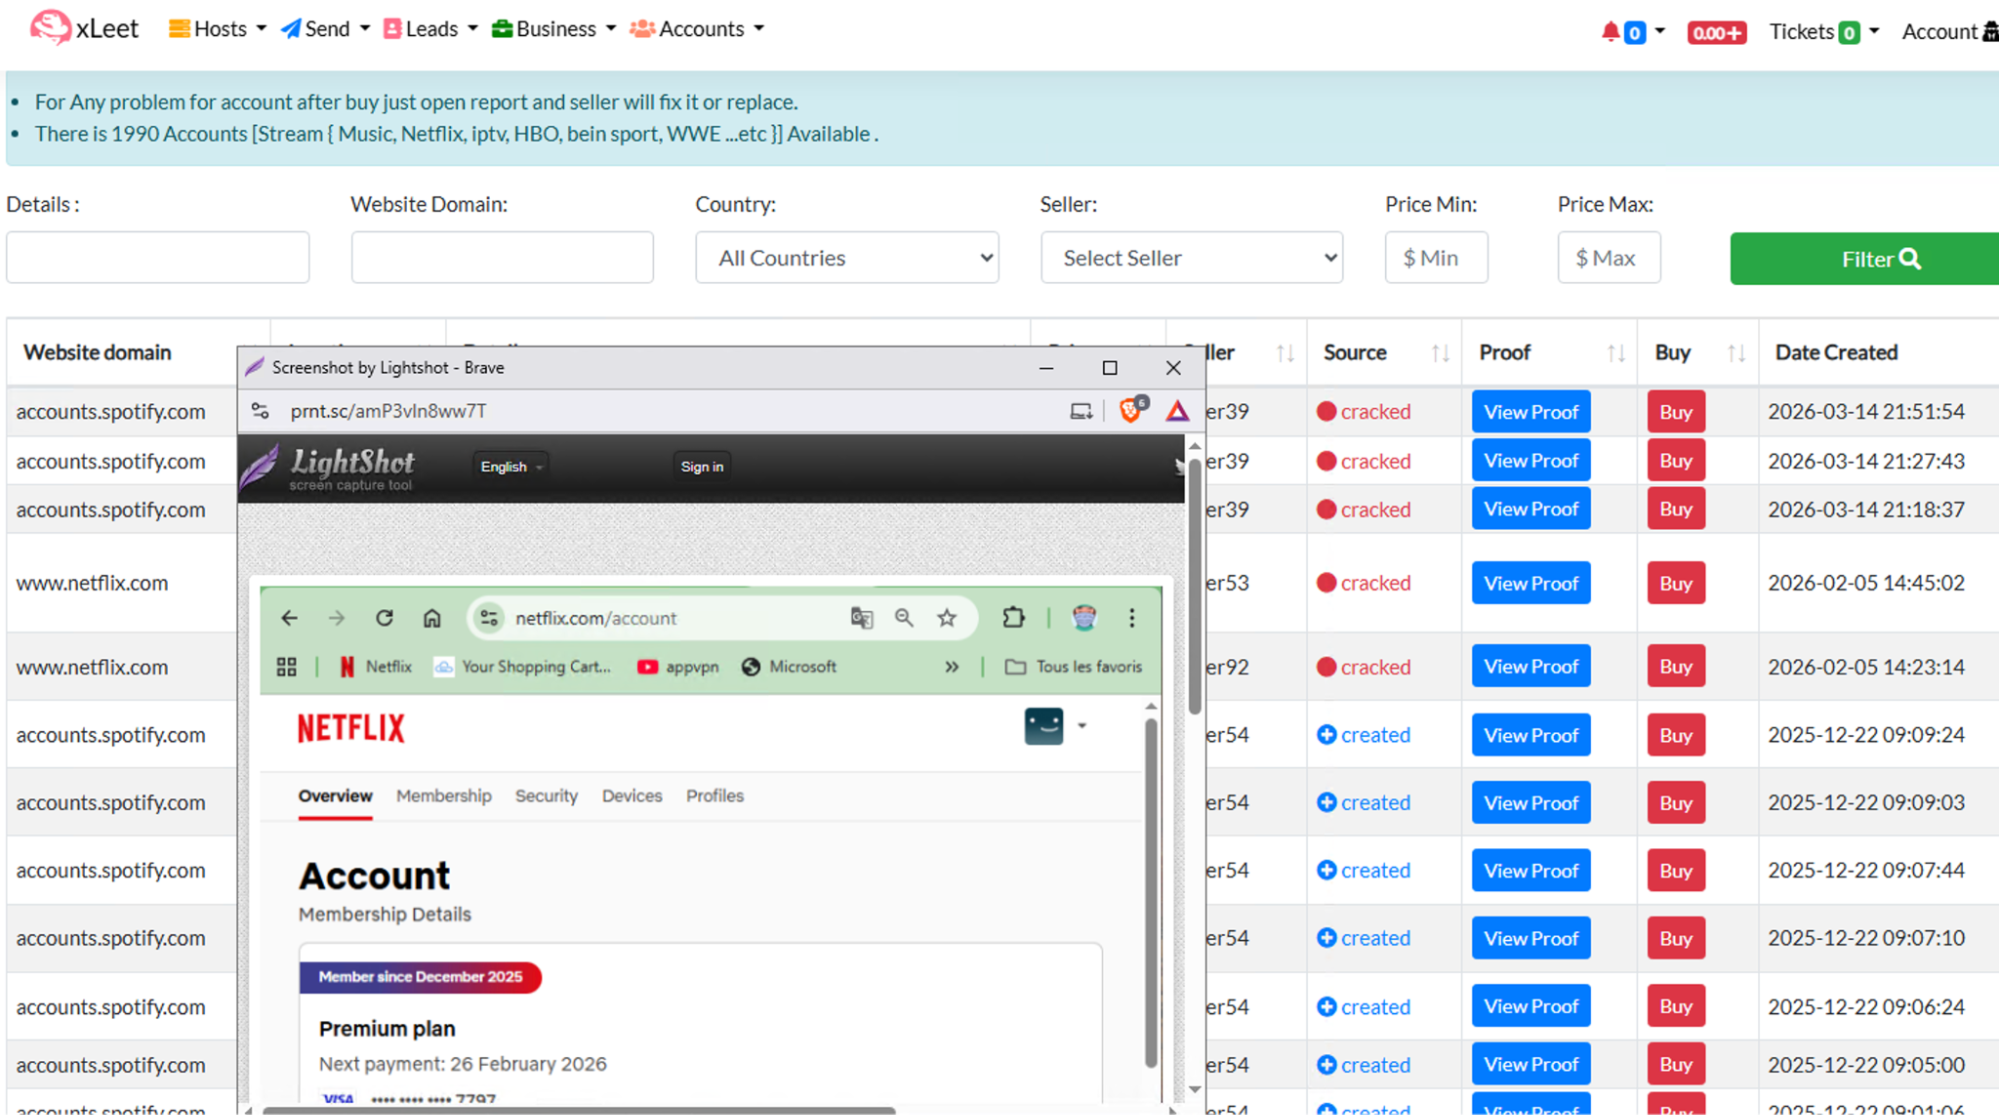This screenshot has width=1999, height=1115.
Task: Open the Account menu at top right
Action: click(1949, 32)
